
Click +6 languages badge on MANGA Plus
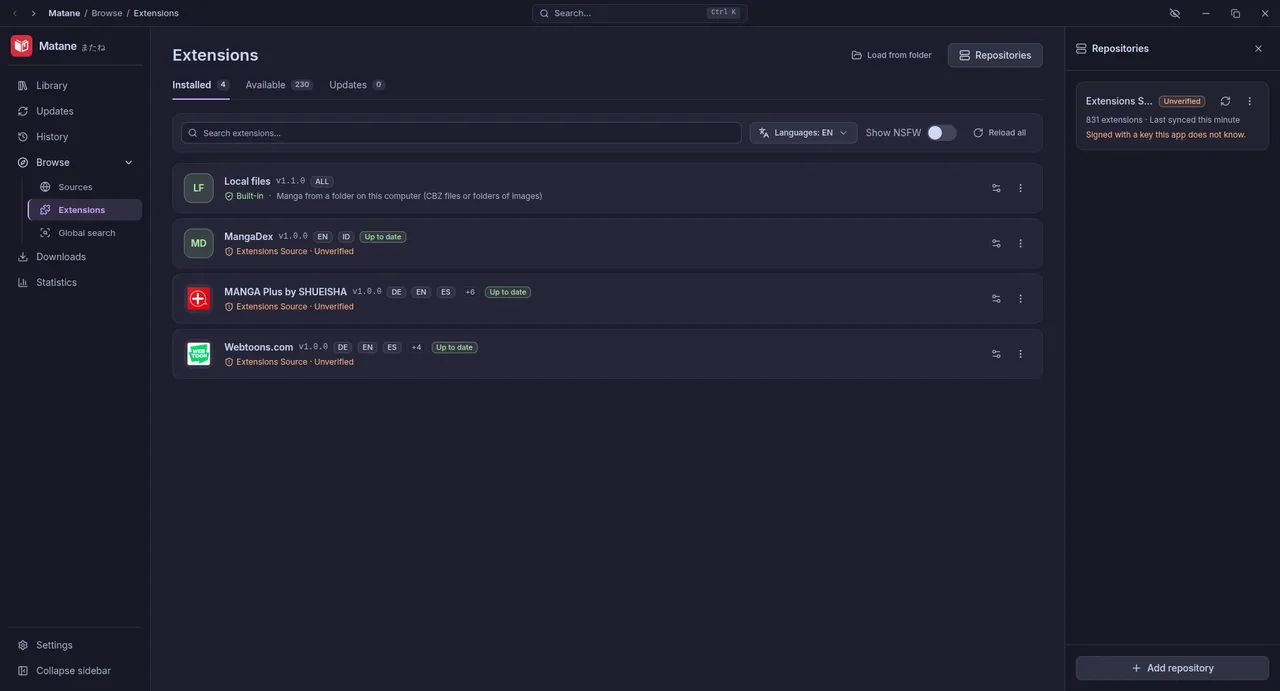[470, 292]
